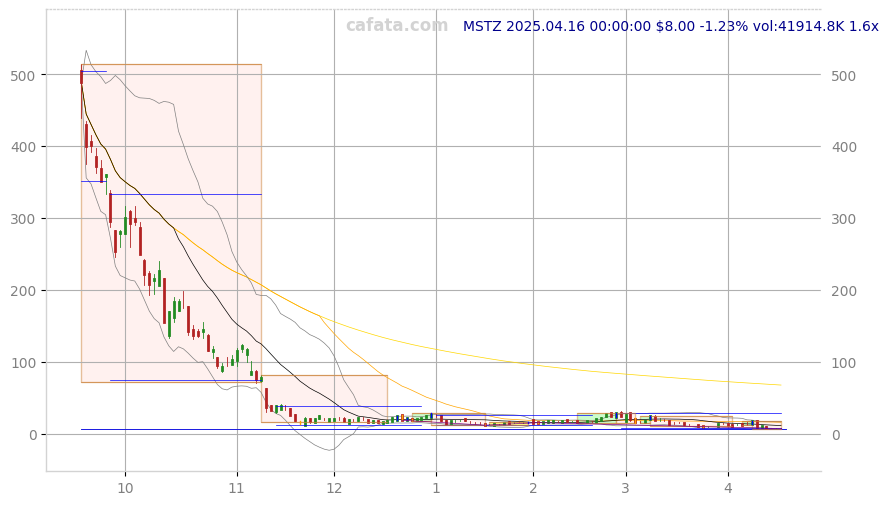Click the 0 label on the right y-axis
This screenshot has width=889, height=505.
coord(835,435)
